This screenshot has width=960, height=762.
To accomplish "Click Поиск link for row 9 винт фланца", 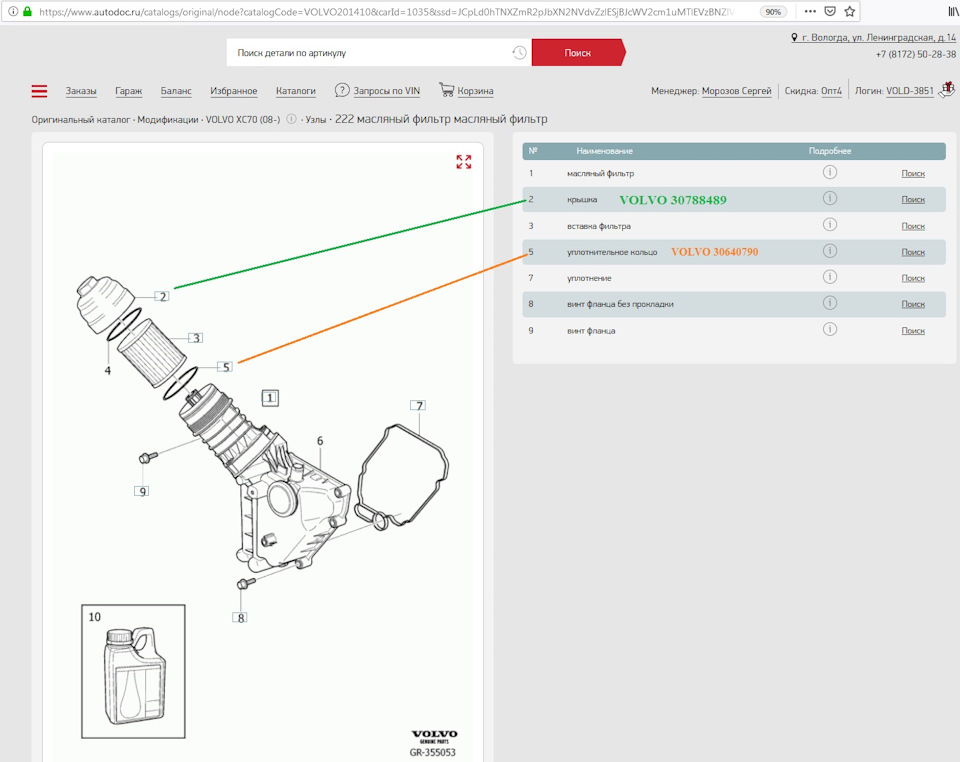I will pyautogui.click(x=913, y=331).
